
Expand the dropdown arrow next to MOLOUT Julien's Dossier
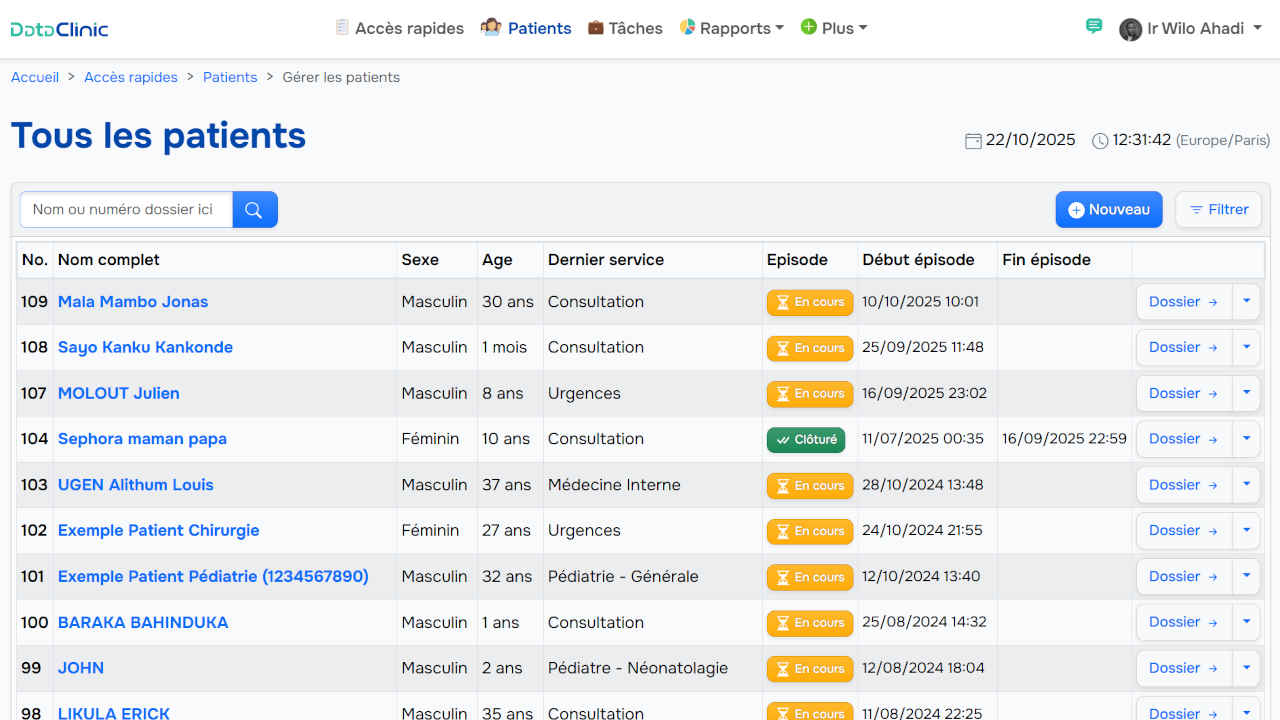(x=1246, y=393)
